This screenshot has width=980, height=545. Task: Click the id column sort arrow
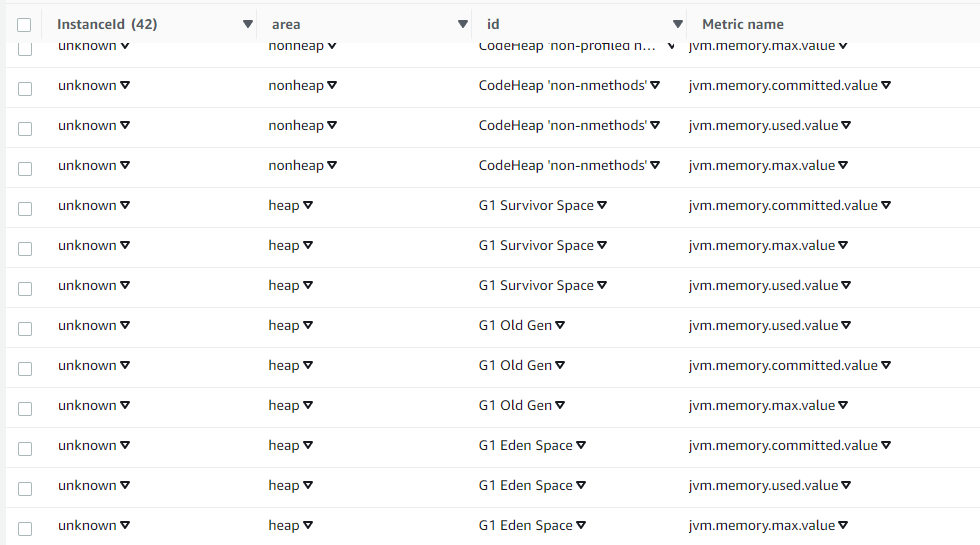(x=678, y=24)
